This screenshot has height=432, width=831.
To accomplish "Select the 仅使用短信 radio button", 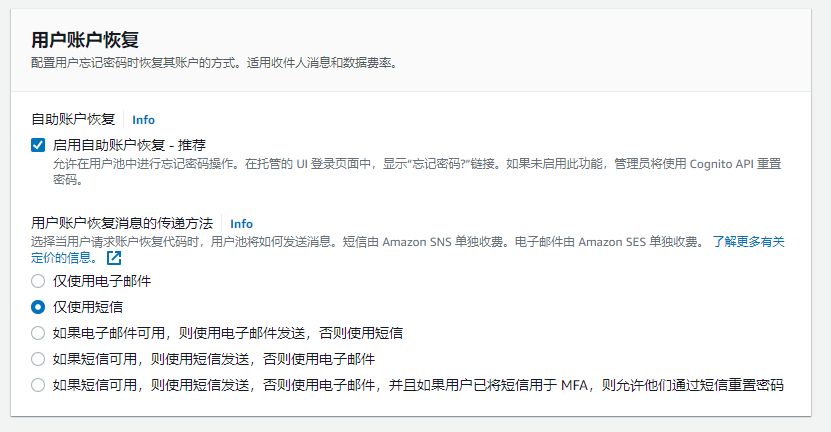I will coord(38,307).
